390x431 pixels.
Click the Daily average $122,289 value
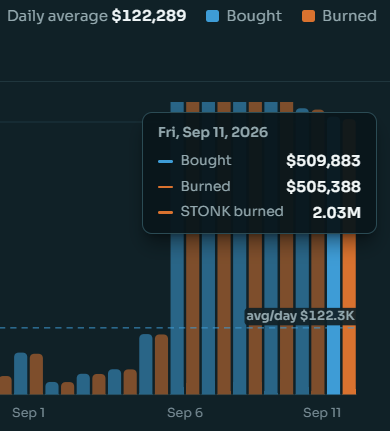tap(149, 16)
